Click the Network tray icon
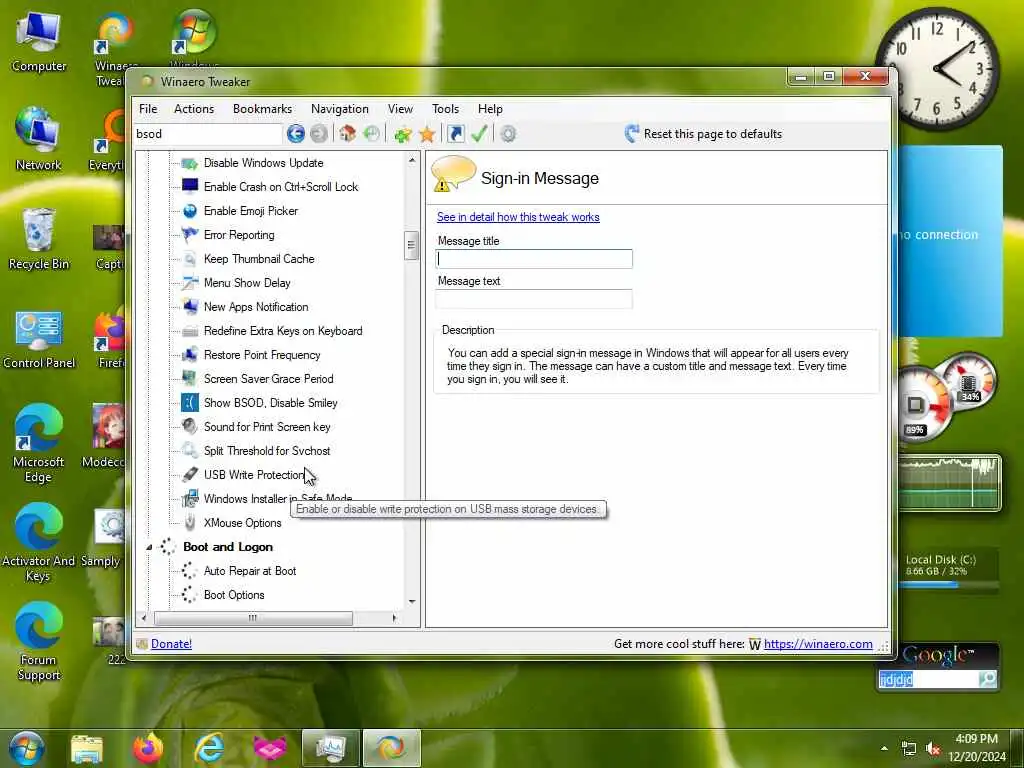Image resolution: width=1024 pixels, height=768 pixels. [x=908, y=748]
